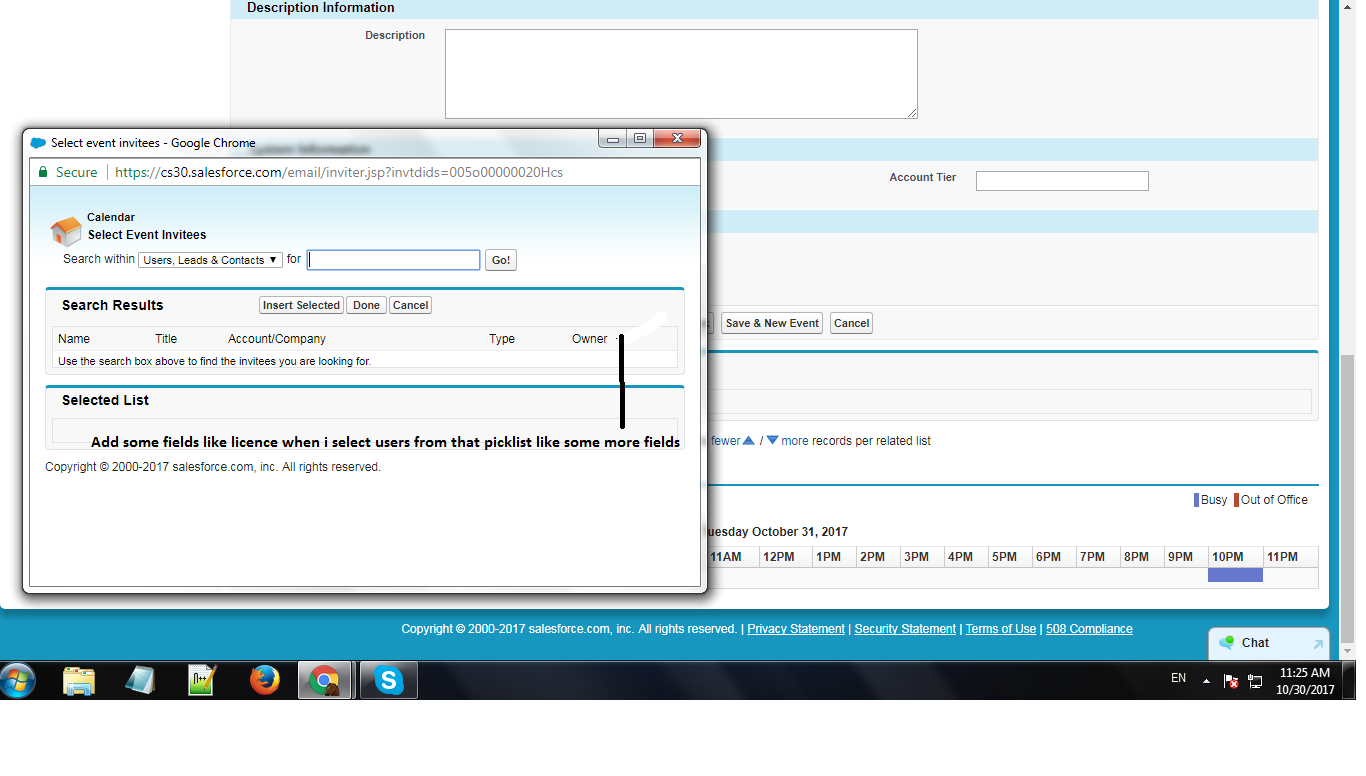The width and height of the screenshot is (1366, 776).
Task: Click the Done button in the popup
Action: tap(366, 305)
